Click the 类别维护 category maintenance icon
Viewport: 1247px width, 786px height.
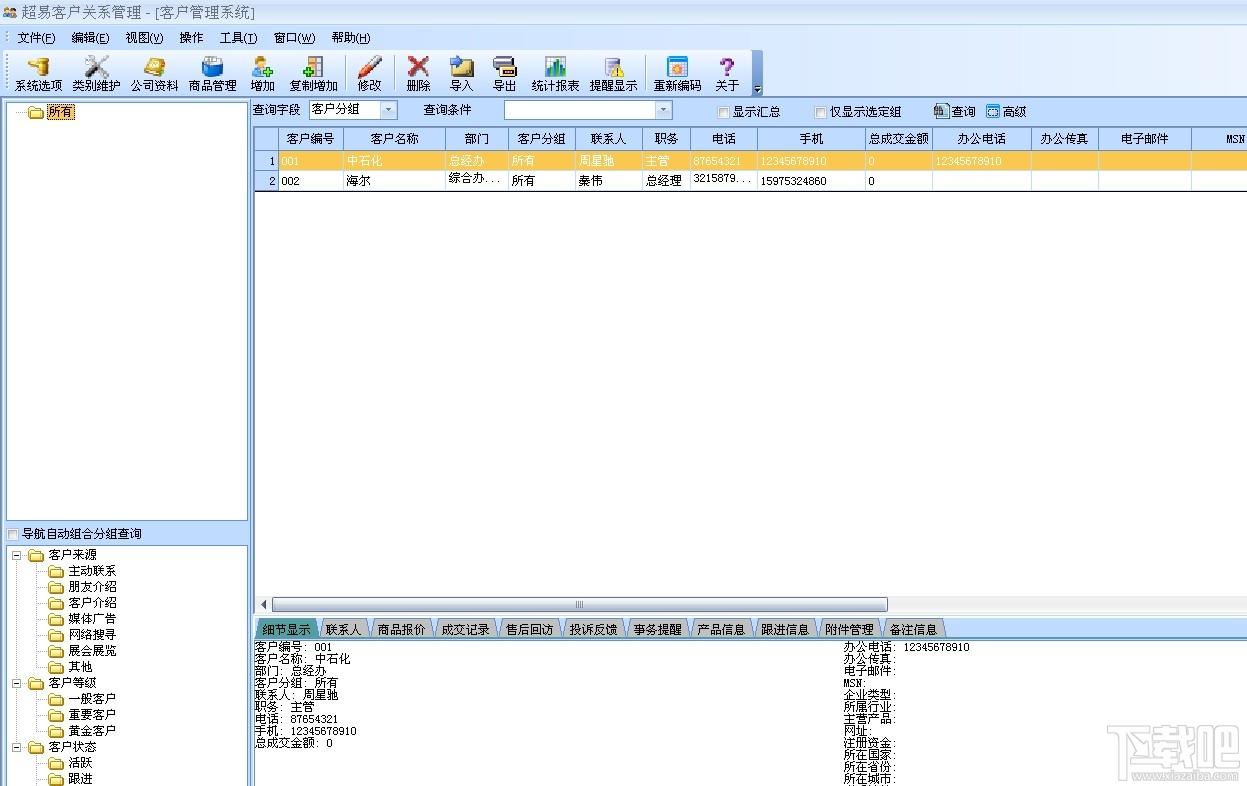point(96,74)
